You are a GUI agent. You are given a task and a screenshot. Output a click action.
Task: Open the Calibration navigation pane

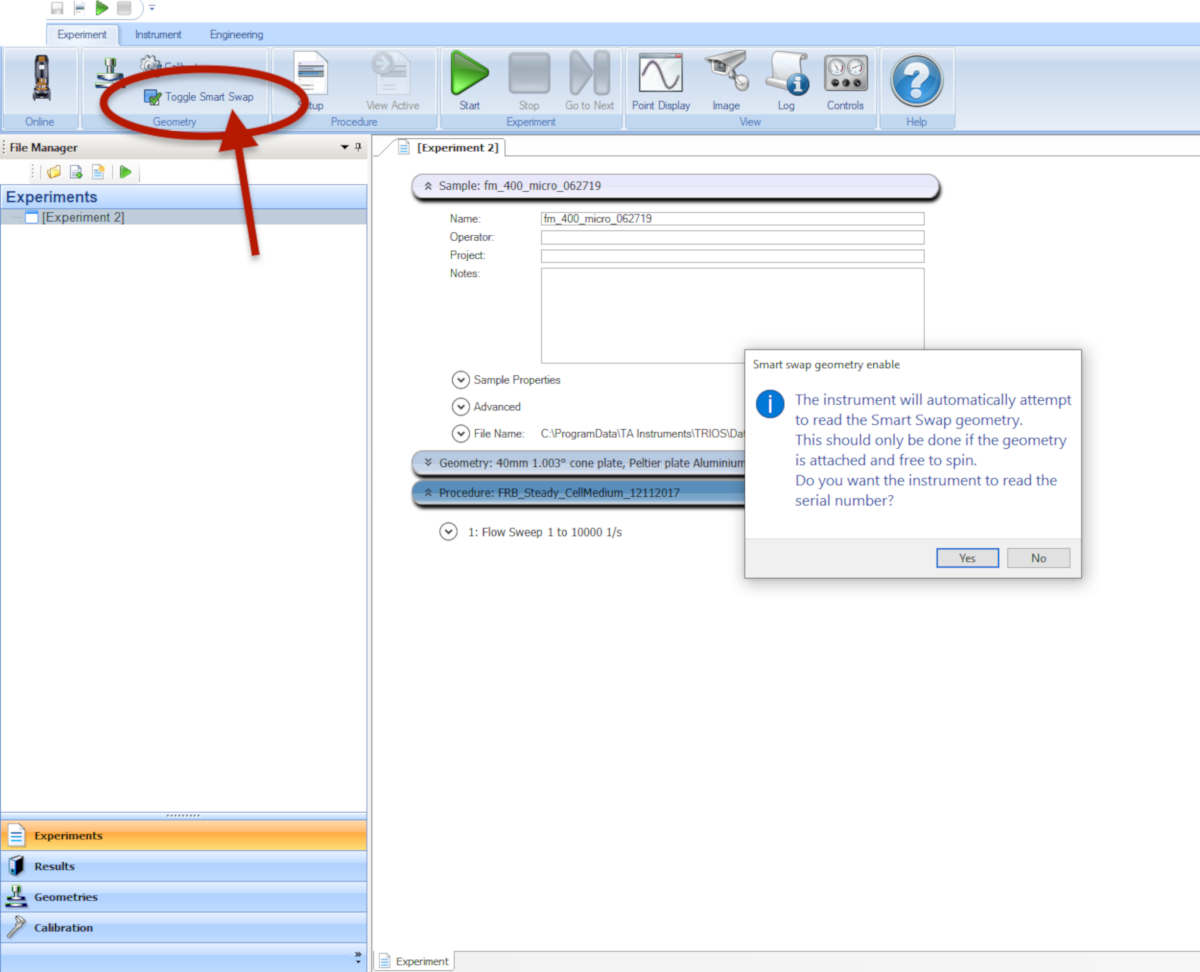[x=184, y=928]
